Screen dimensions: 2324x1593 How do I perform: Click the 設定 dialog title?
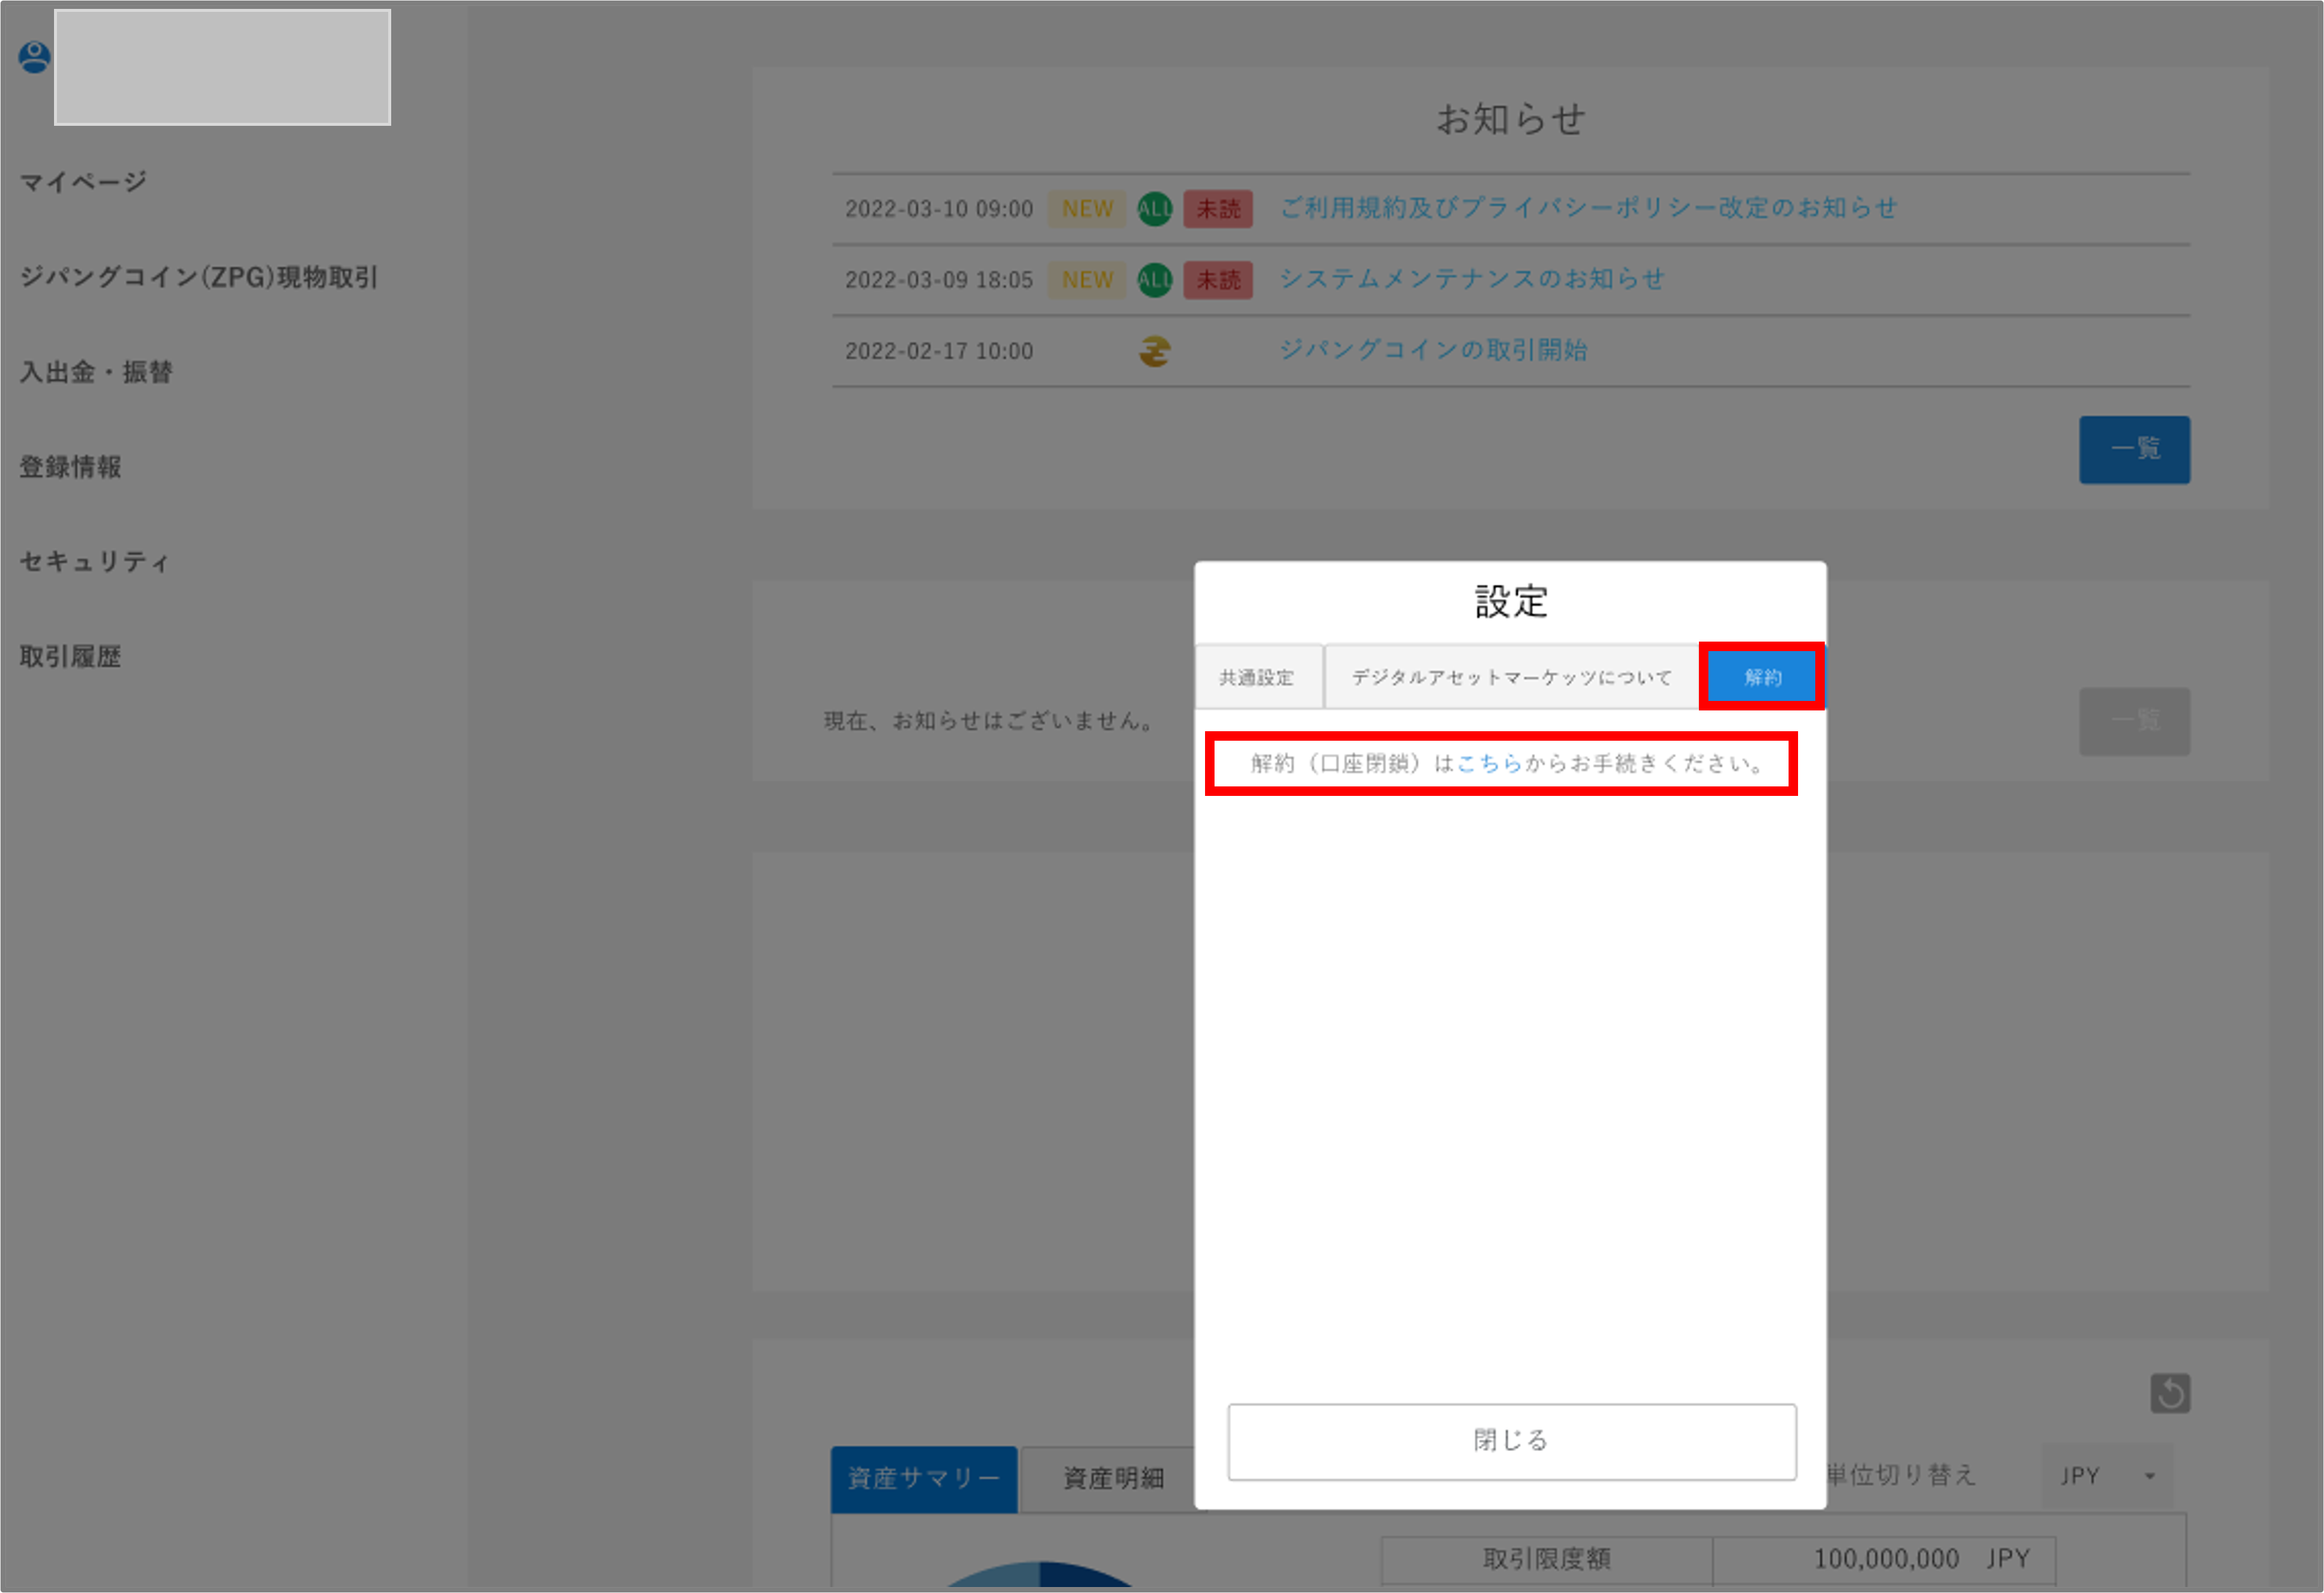1511,602
